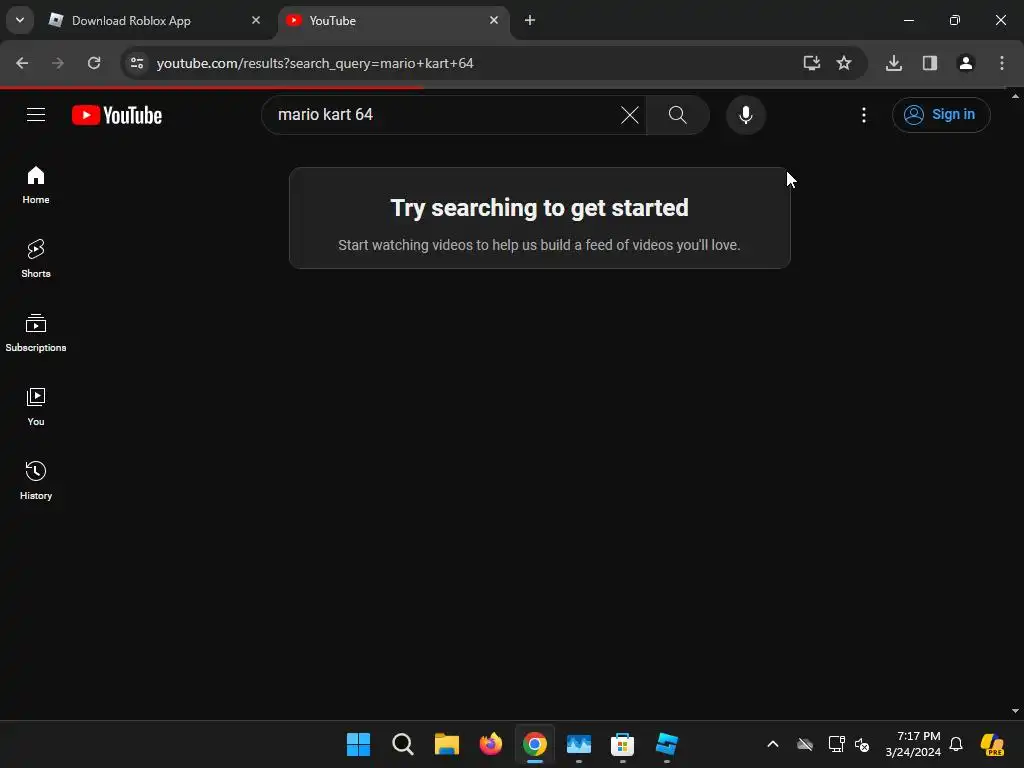Viewport: 1024px width, 768px height.
Task: Select the YouTube browser tab
Action: click(x=395, y=21)
